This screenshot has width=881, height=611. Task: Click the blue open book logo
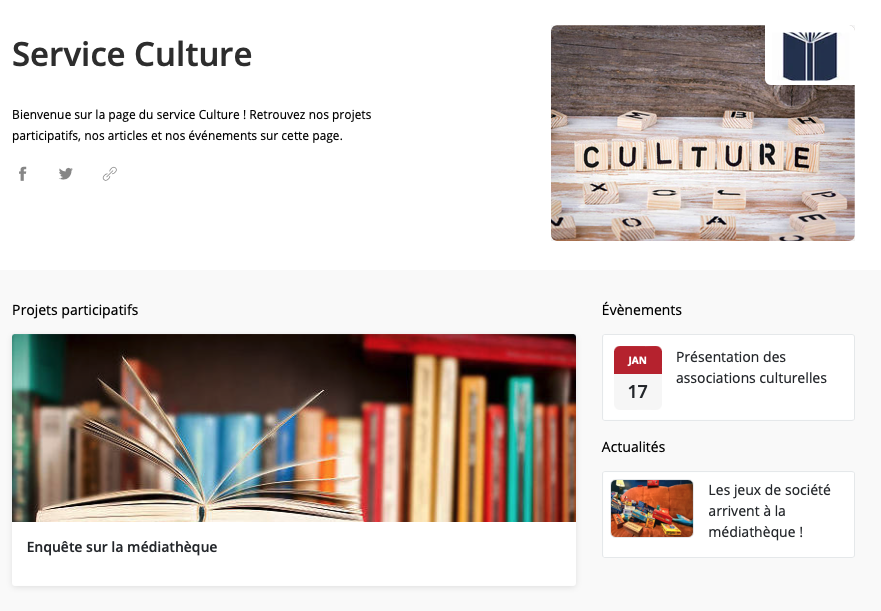click(x=810, y=56)
